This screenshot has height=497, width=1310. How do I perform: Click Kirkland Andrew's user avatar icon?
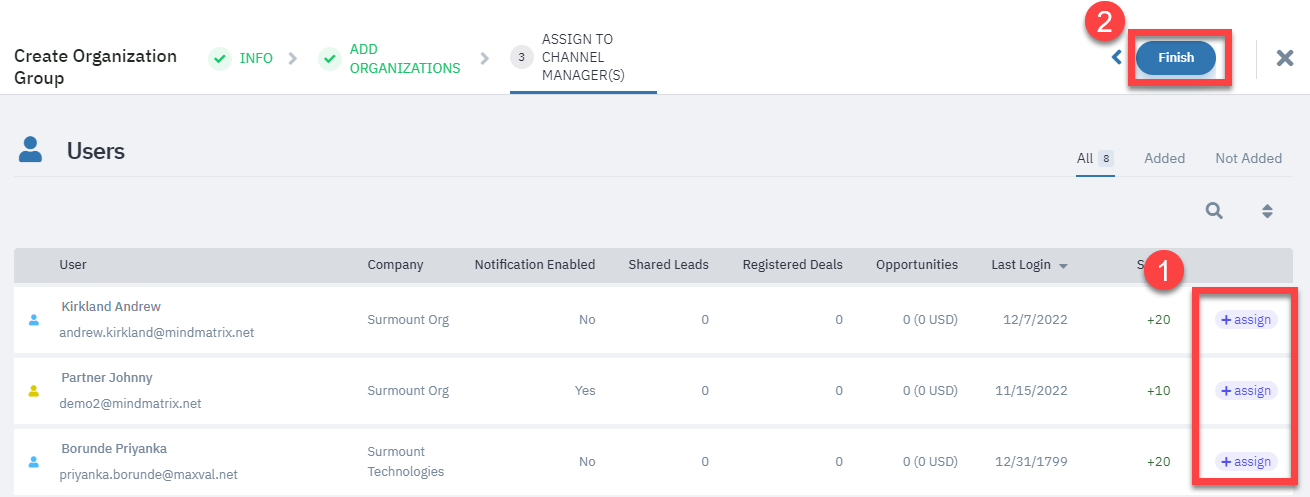pyautogui.click(x=34, y=320)
